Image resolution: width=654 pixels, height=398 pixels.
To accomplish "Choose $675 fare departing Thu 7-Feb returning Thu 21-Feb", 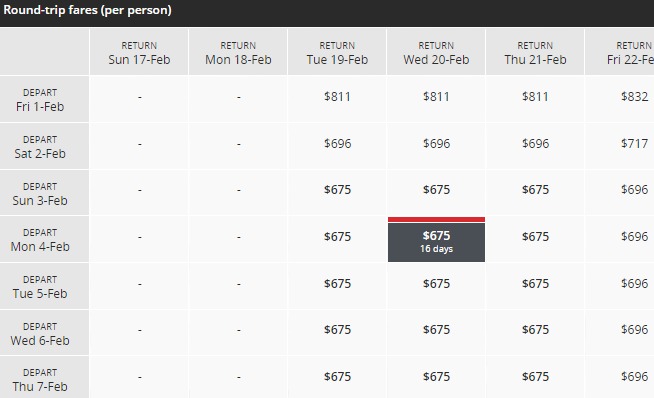I will 535,377.
